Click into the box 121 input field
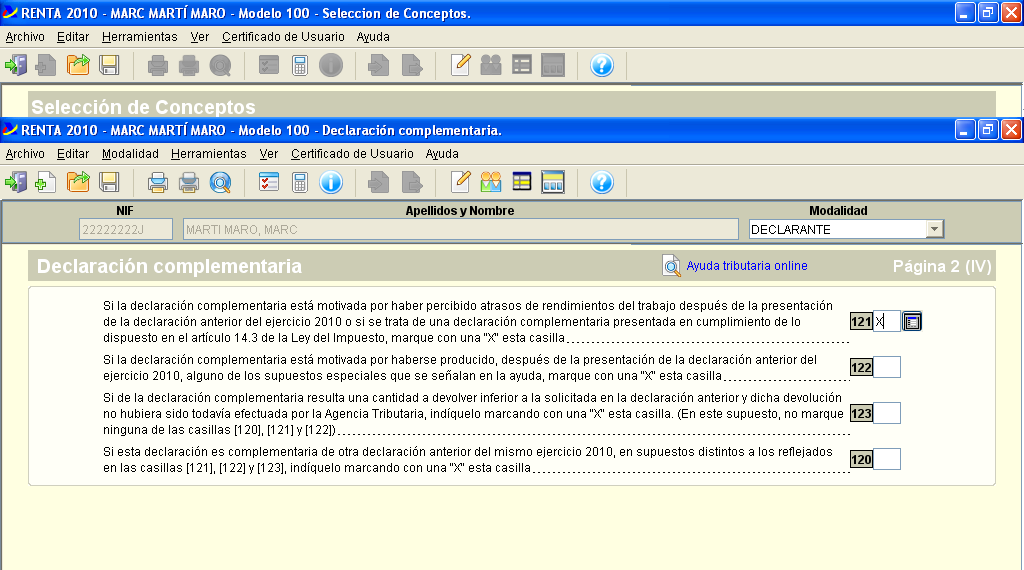 pyautogui.click(x=886, y=321)
